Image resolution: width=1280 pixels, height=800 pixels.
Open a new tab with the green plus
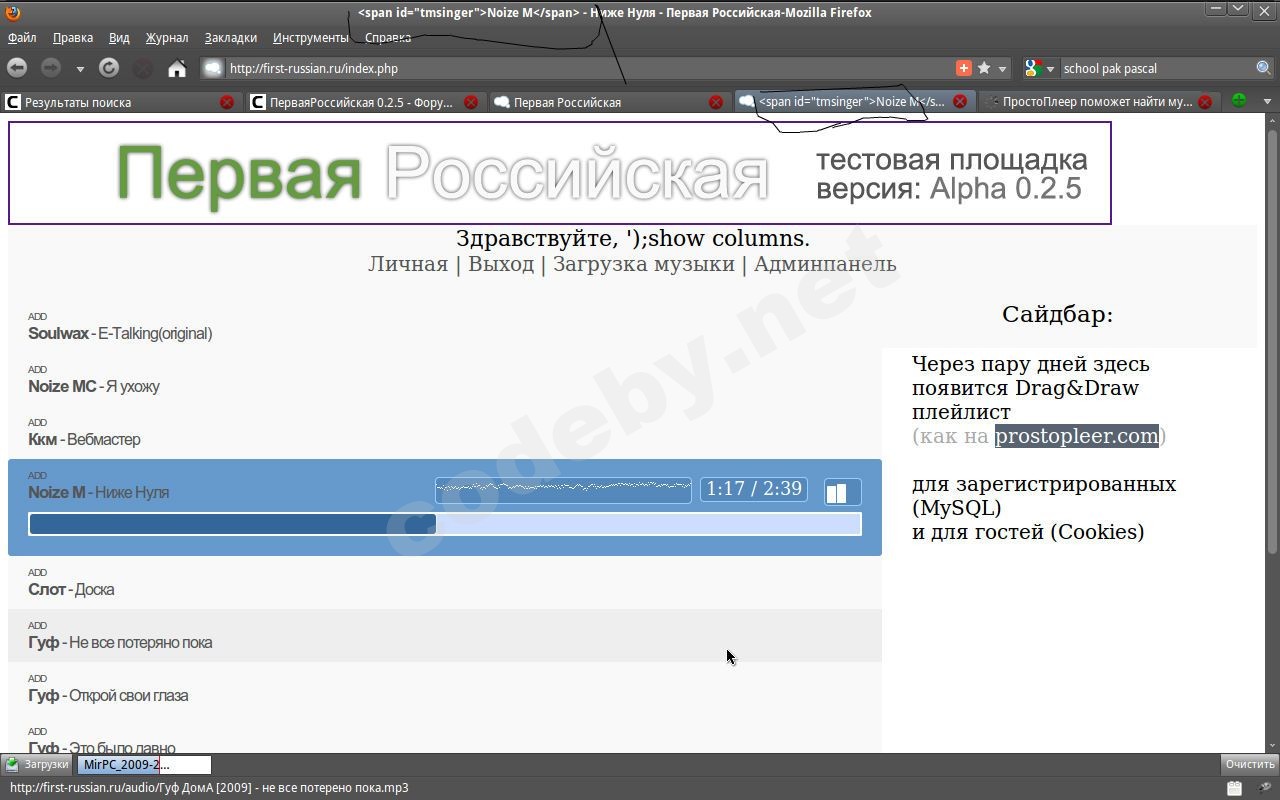1239,101
